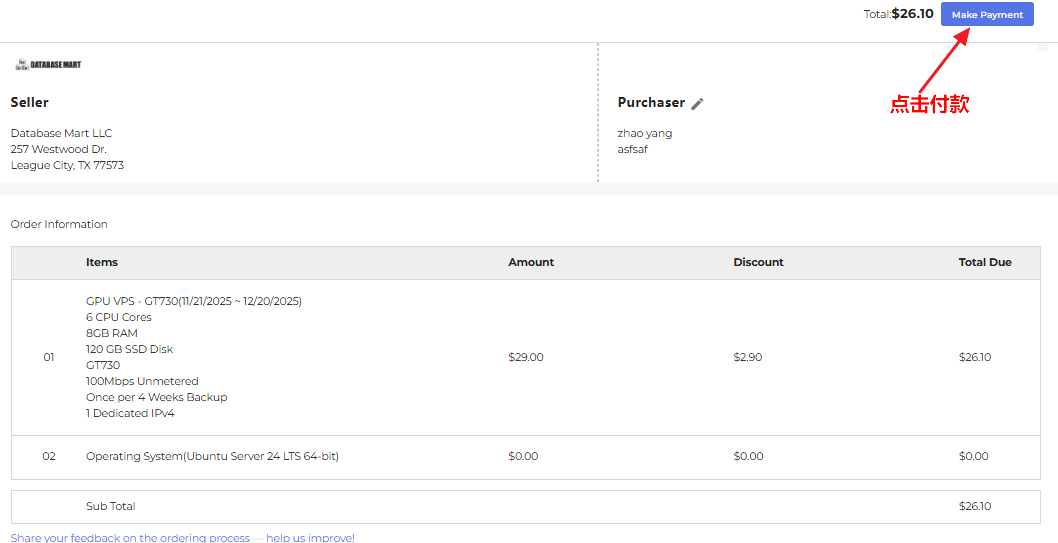
Task: Click the purchaser name zhao yang
Action: point(644,133)
